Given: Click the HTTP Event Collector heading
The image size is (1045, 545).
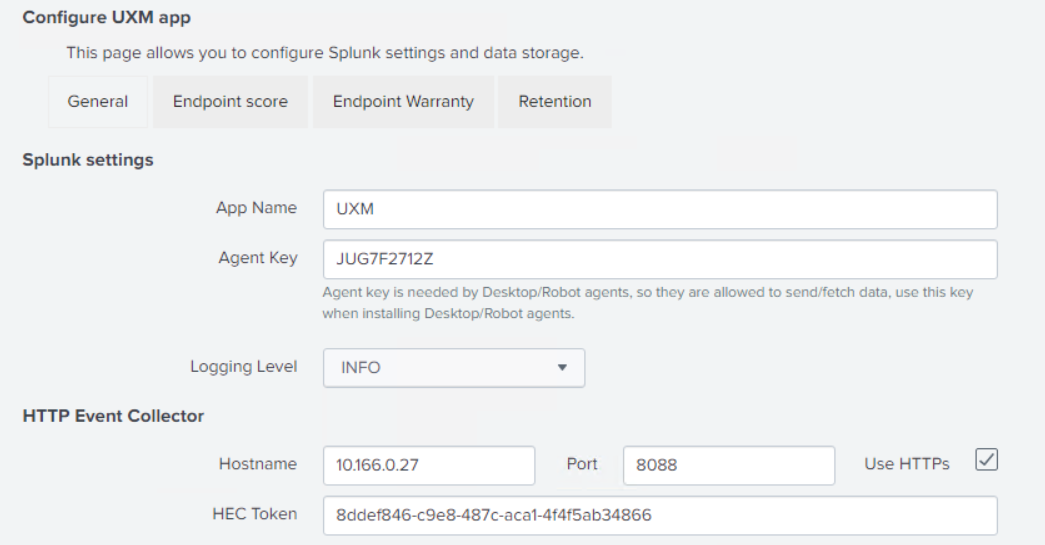Looking at the screenshot, I should (x=113, y=416).
